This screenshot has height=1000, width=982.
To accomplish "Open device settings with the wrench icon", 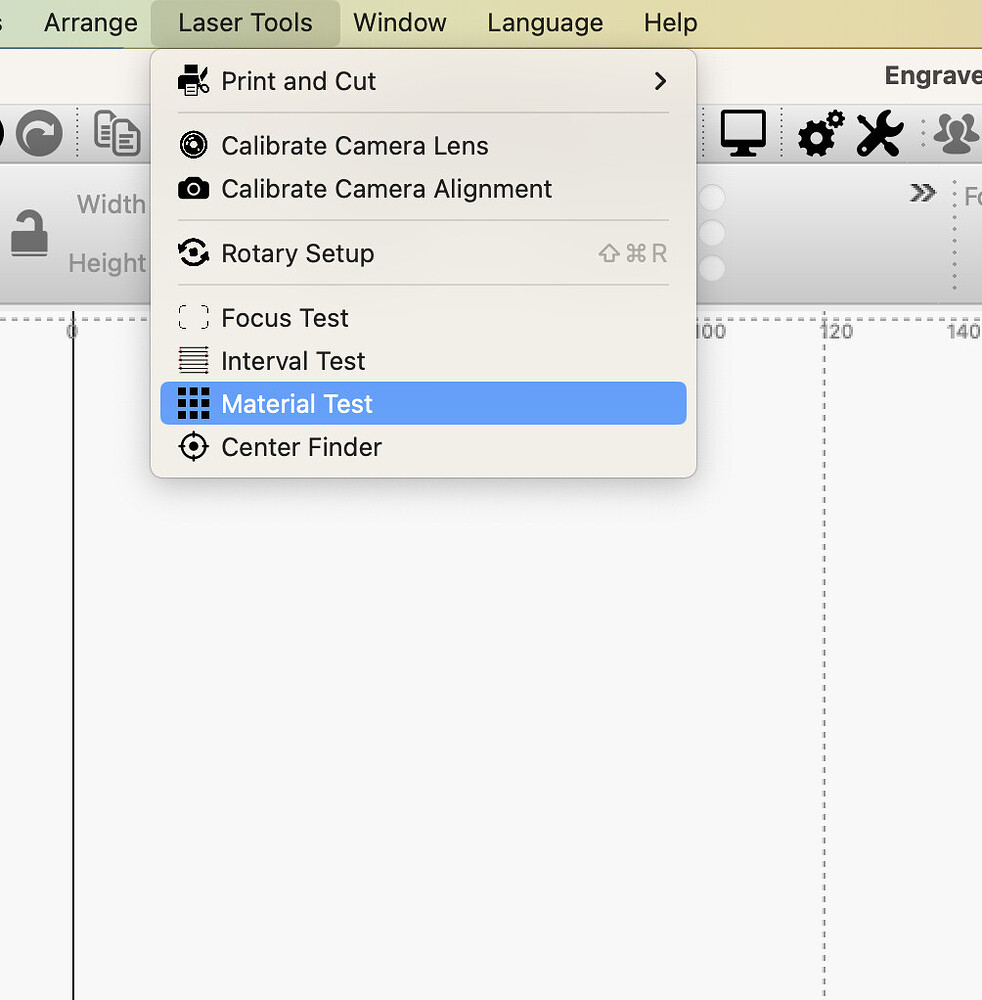I will (x=878, y=133).
